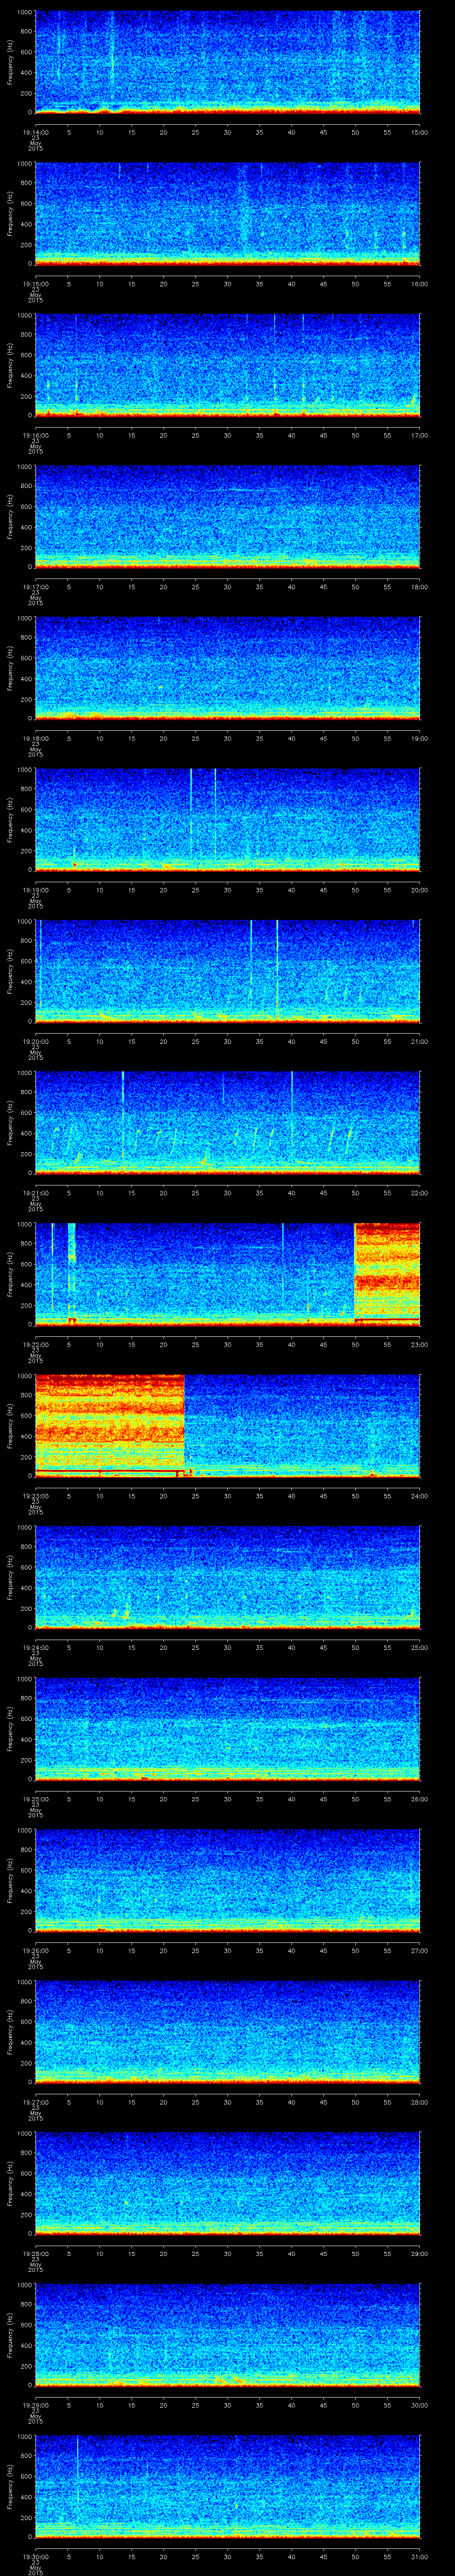Choose the spectrogram panel starting at 19:24:00
Viewport: 455px width, 2576px height.
(x=227, y=1578)
